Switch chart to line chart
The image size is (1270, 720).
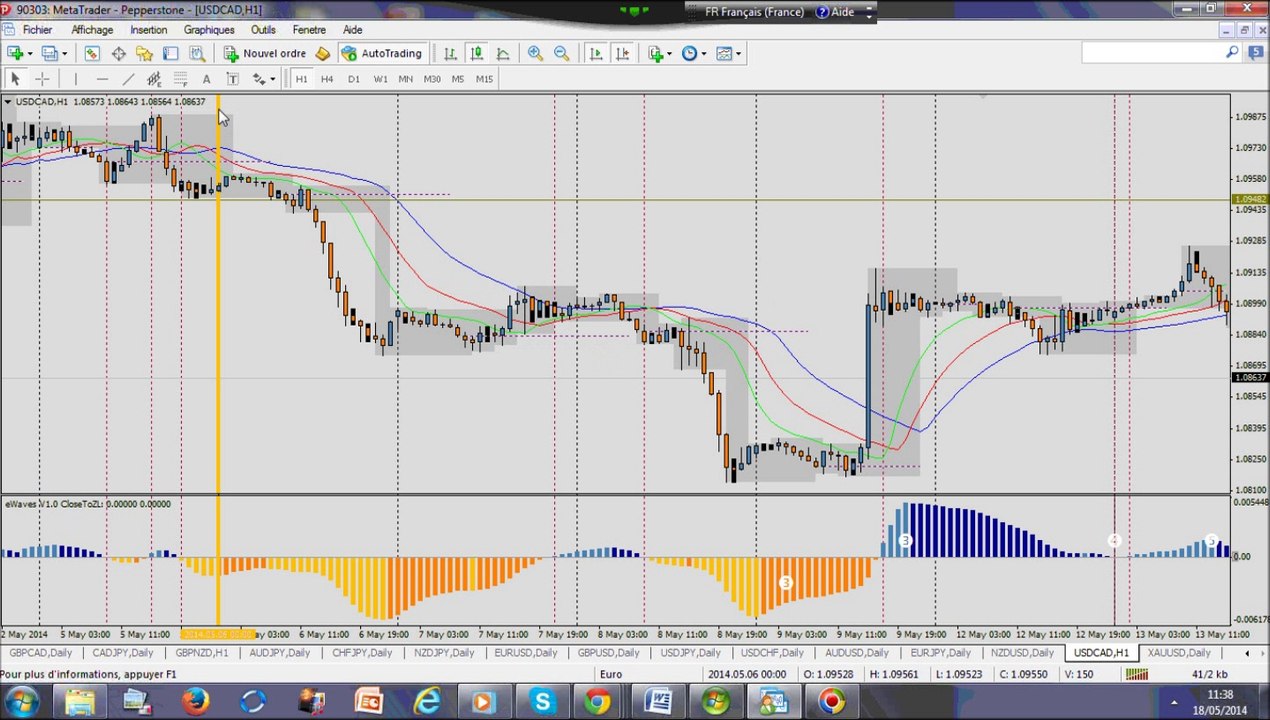[x=503, y=53]
